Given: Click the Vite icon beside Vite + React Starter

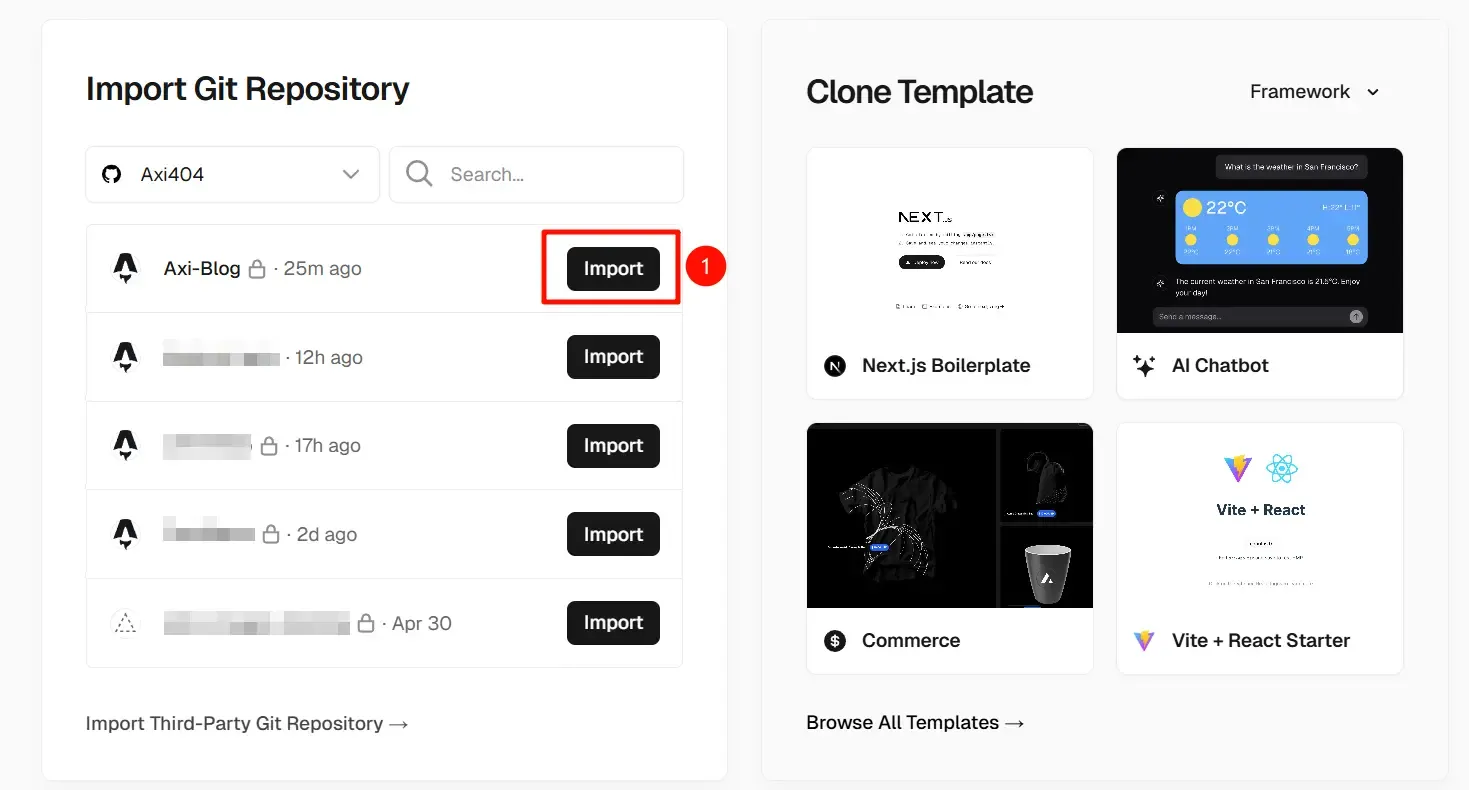Looking at the screenshot, I should [1144, 640].
